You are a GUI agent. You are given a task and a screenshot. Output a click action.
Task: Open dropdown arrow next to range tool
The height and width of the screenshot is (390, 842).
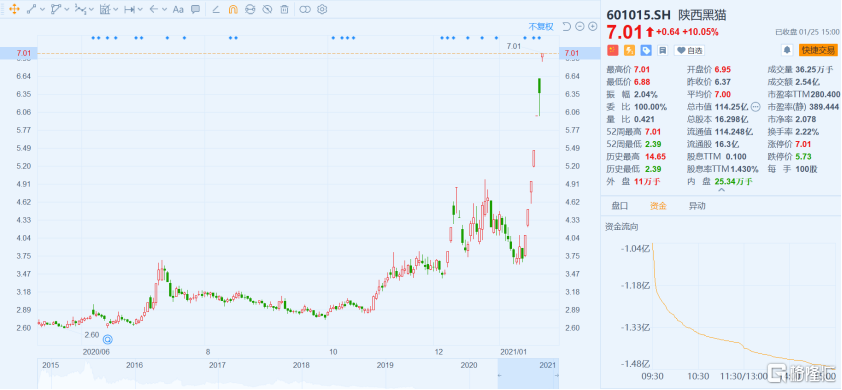[x=140, y=10]
